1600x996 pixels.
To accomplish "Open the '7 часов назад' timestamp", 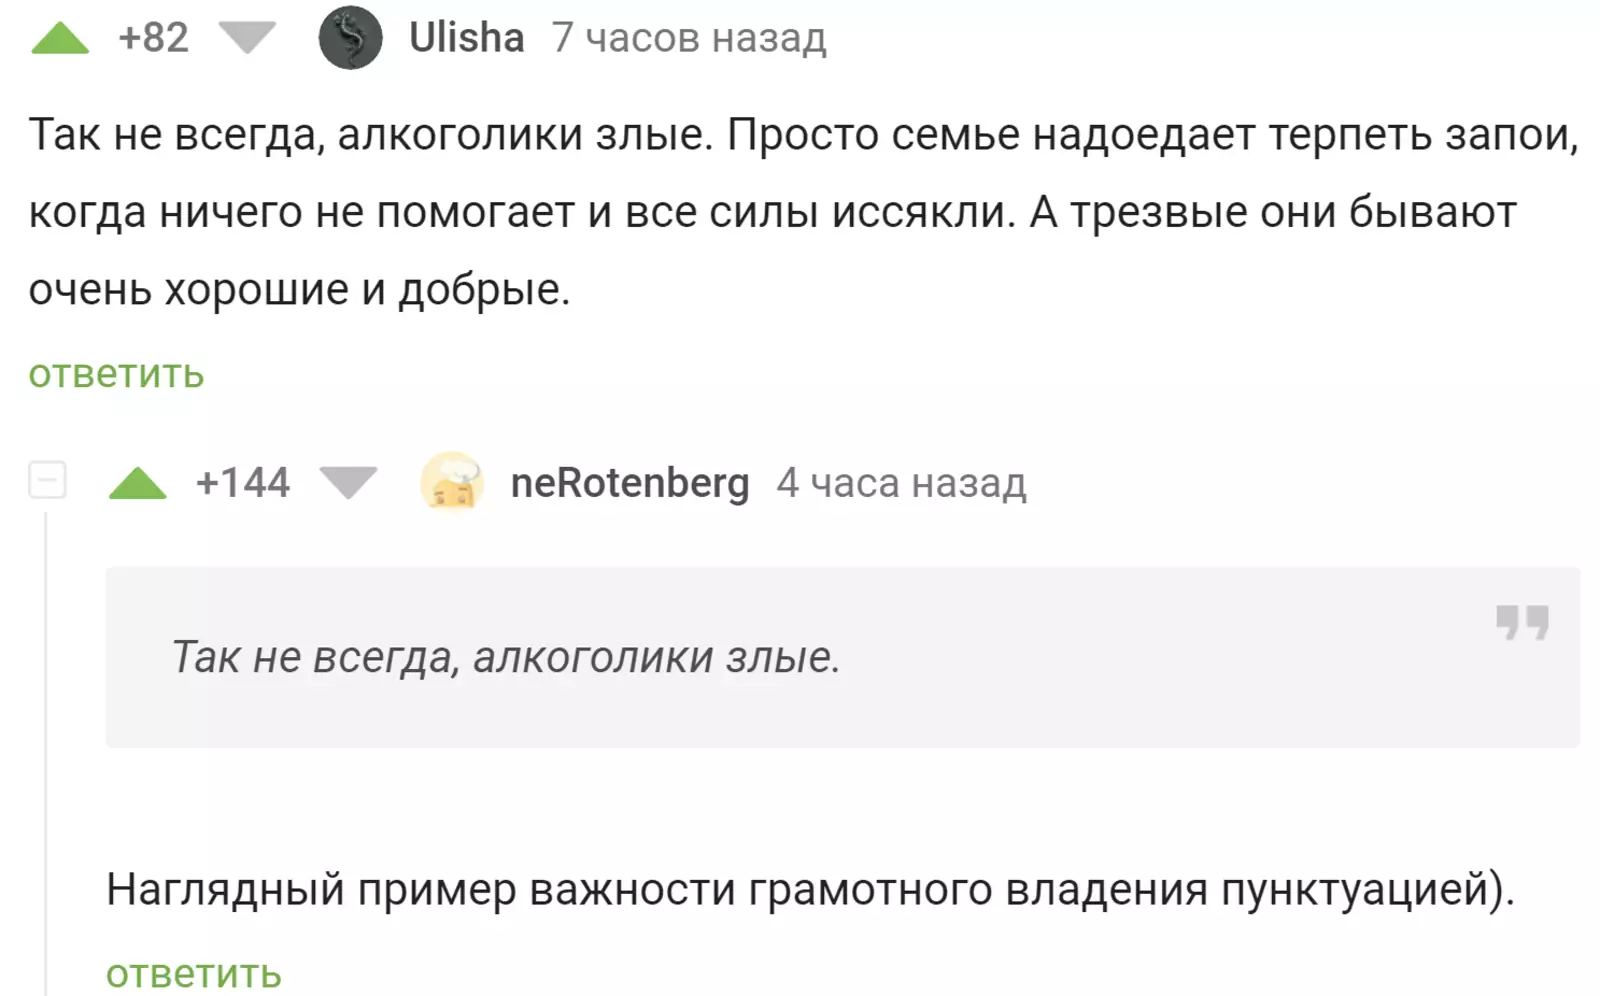I will pos(689,38).
